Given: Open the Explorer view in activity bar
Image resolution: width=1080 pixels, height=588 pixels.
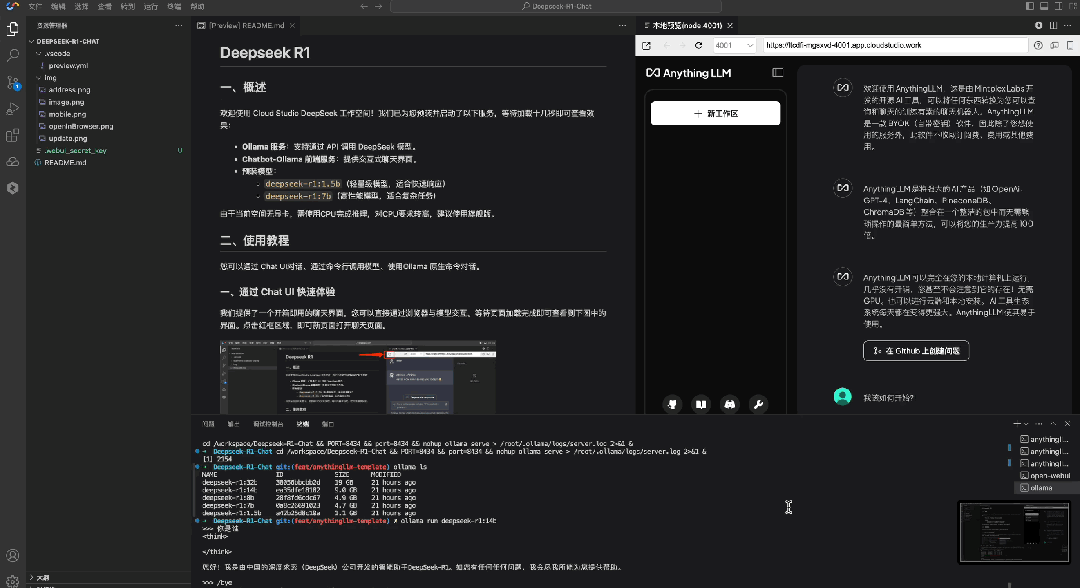Looking at the screenshot, I should coord(12,29).
